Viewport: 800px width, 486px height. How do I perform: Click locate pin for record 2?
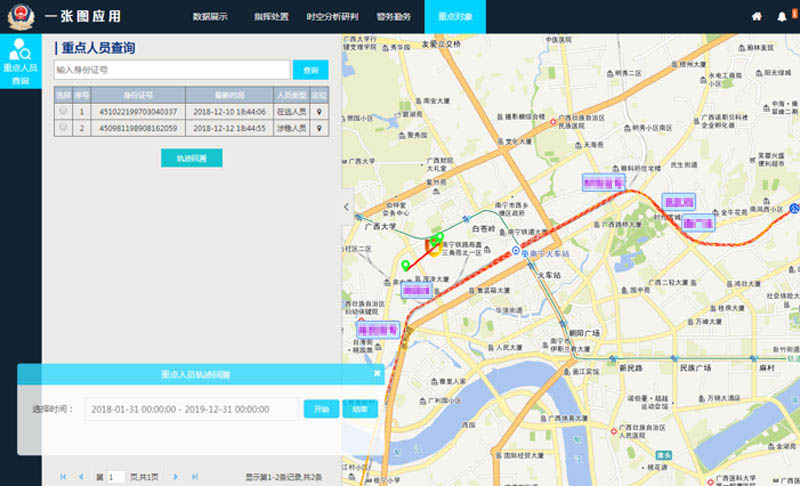(x=319, y=128)
